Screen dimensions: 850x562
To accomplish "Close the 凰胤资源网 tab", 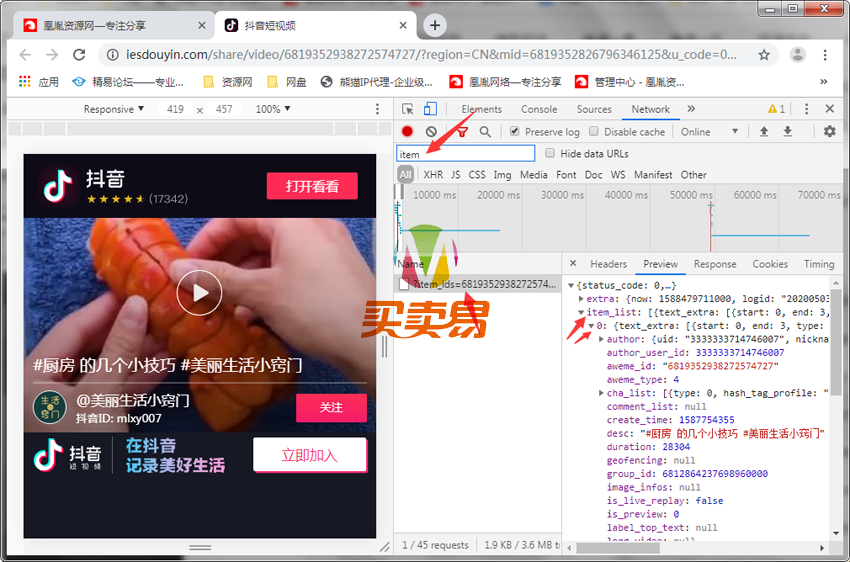I will click(x=202, y=25).
